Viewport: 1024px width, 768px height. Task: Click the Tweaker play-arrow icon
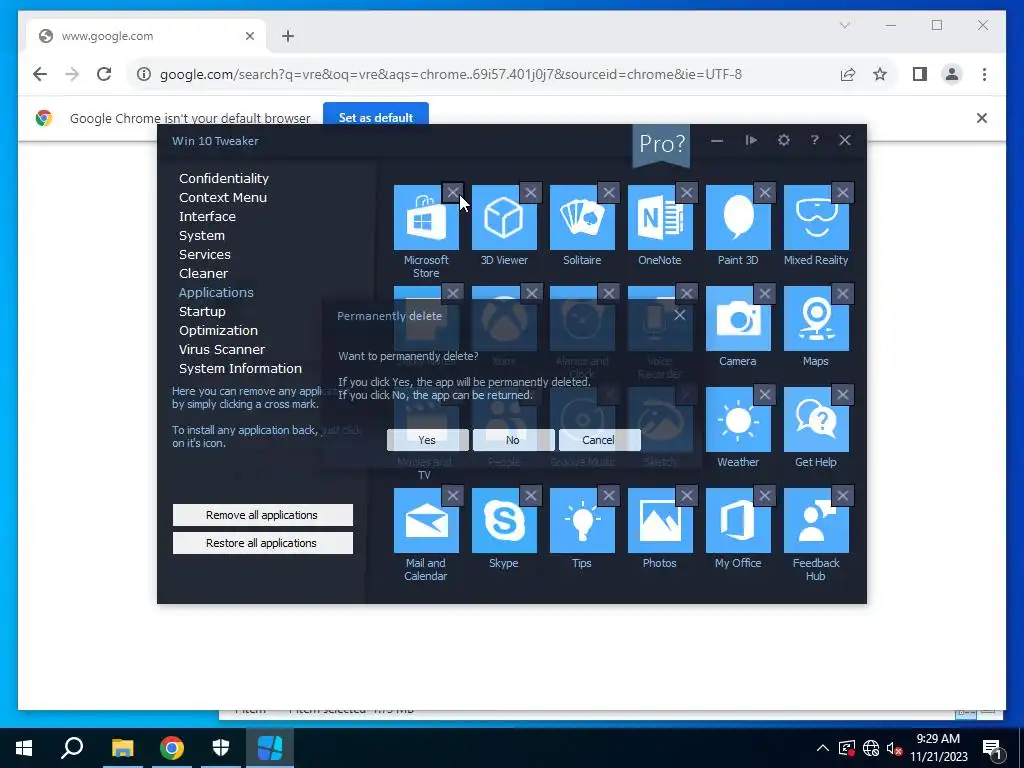click(751, 140)
